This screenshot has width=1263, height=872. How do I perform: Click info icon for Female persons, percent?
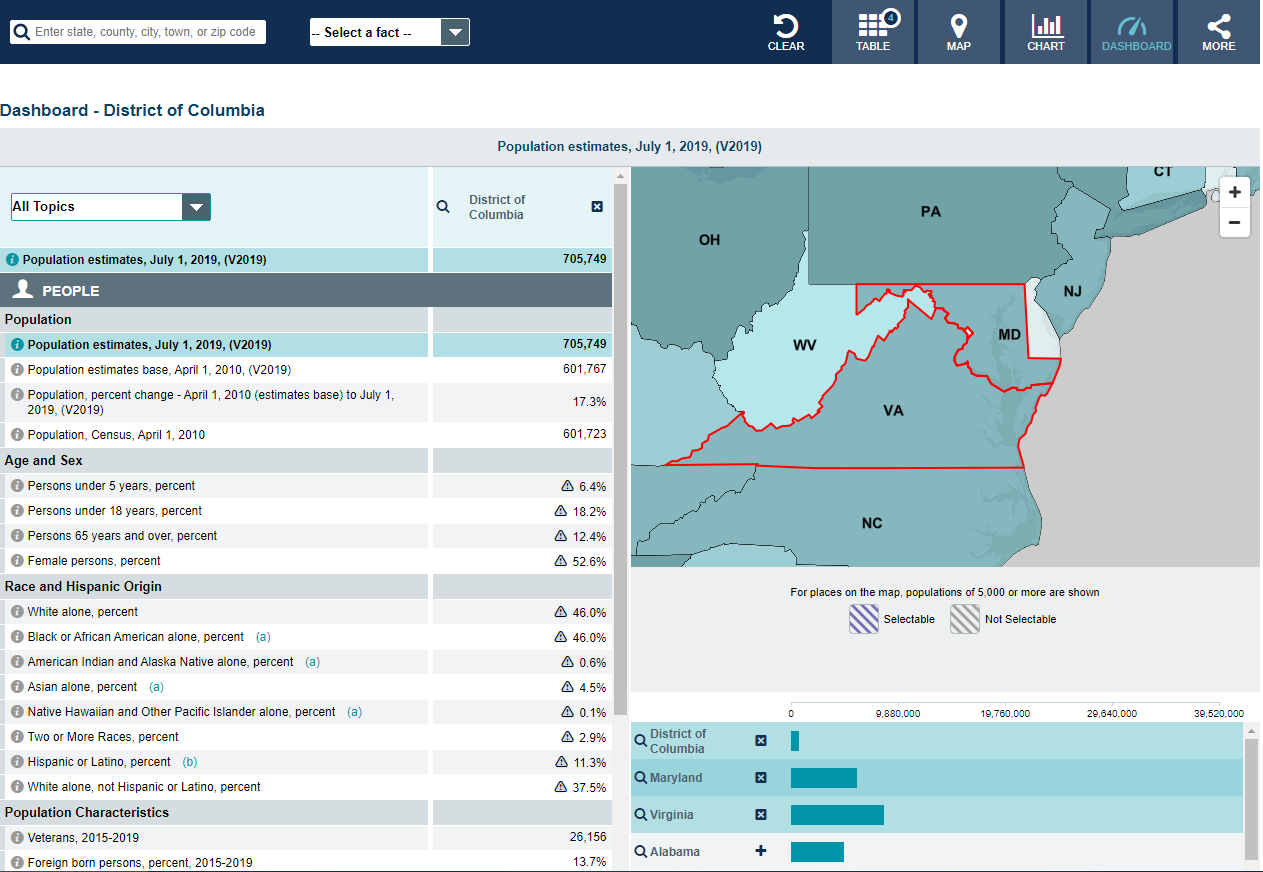pyautogui.click(x=17, y=561)
